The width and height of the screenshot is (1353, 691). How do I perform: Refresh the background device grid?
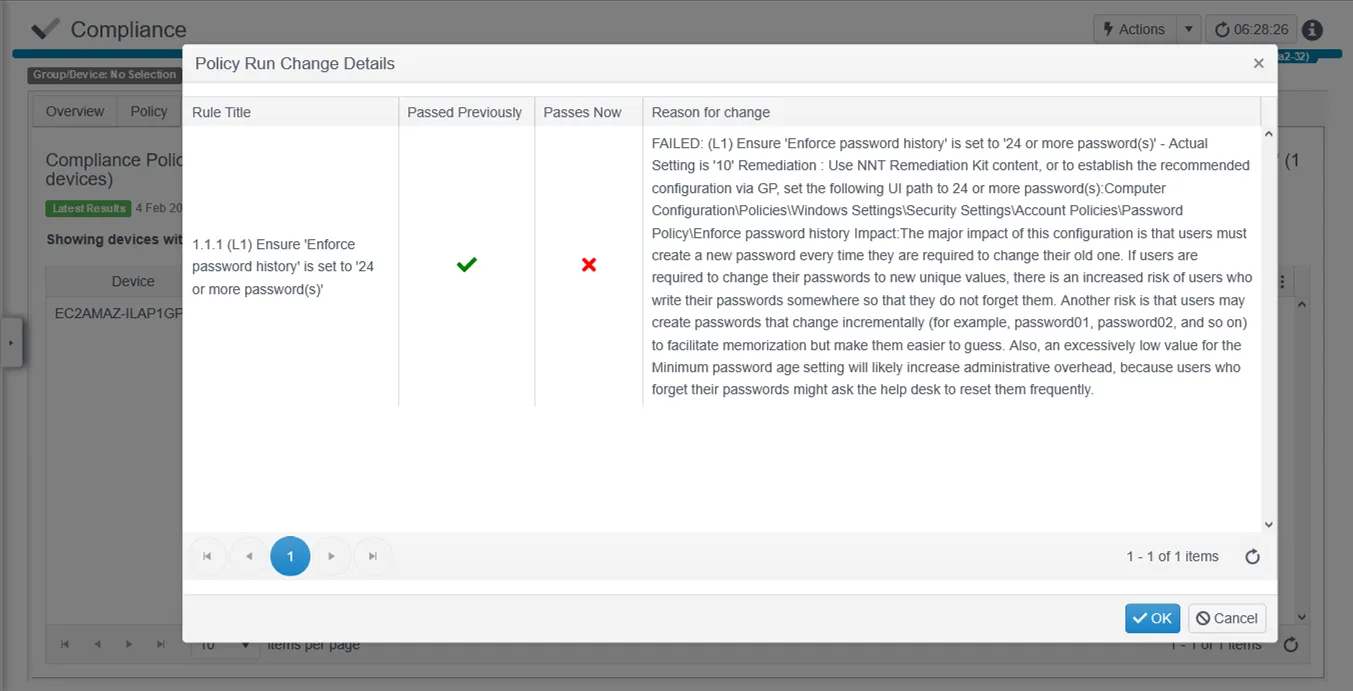(1291, 645)
